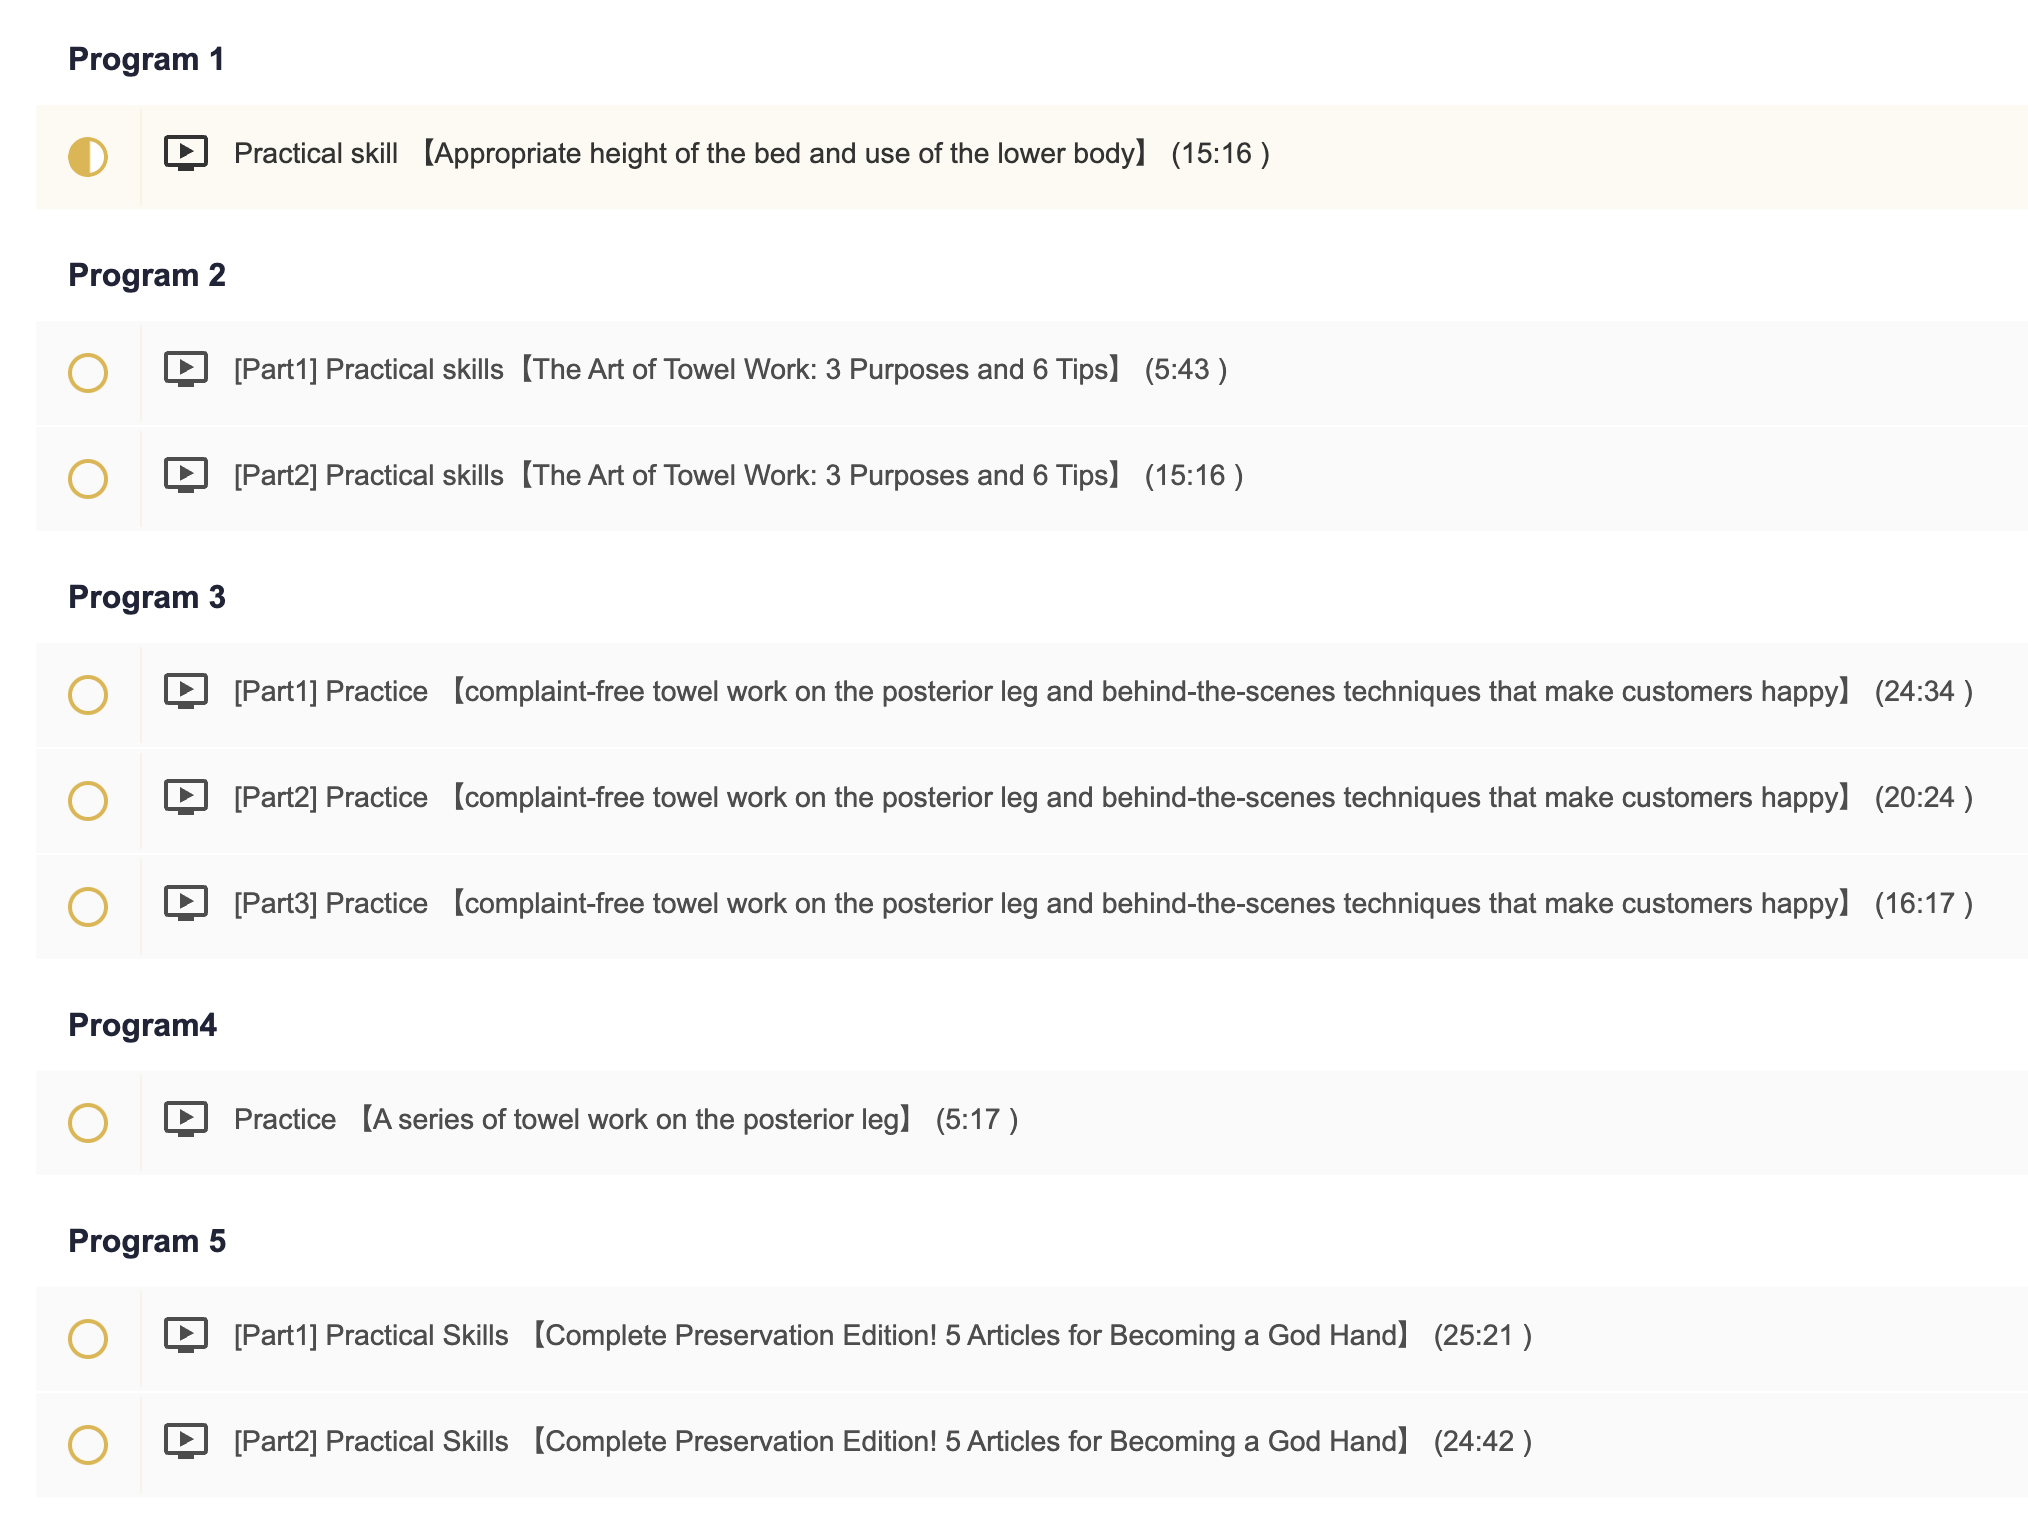Viewport: 2028px width, 1530px height.
Task: Toggle completion circle of Program 3 Part3 lesson
Action: (x=88, y=907)
